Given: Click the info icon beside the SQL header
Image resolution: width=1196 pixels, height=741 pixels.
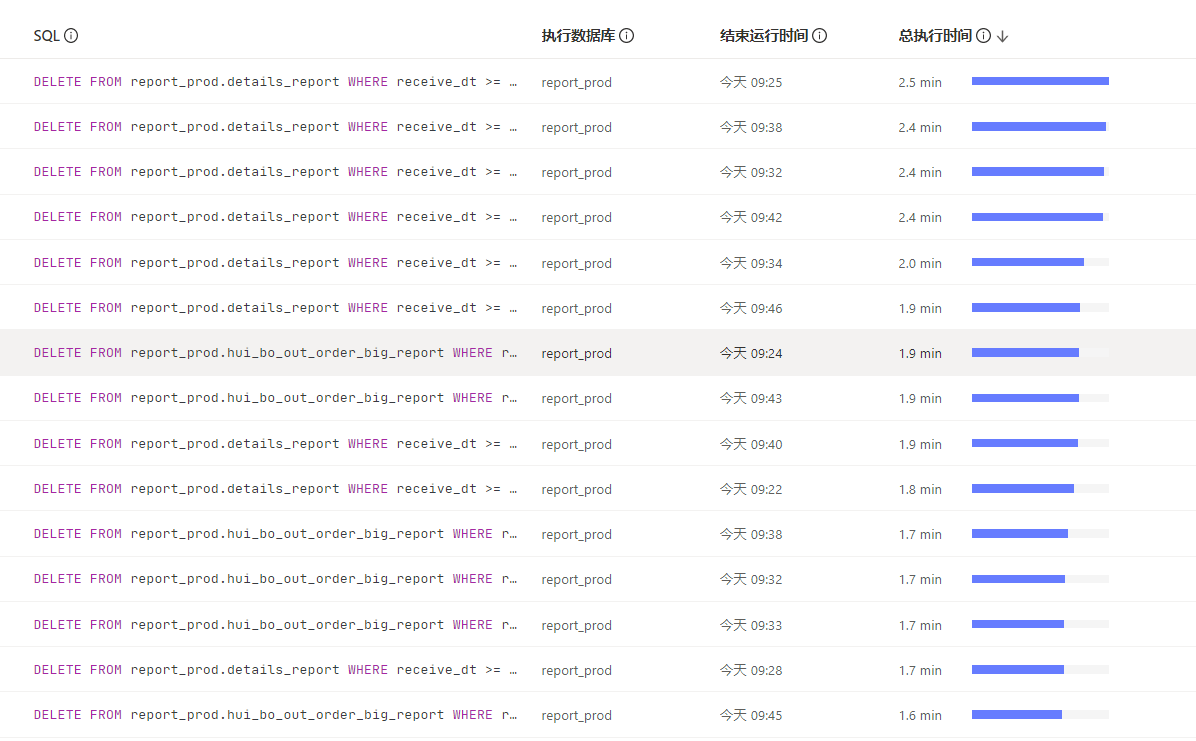Looking at the screenshot, I should pyautogui.click(x=71, y=36).
